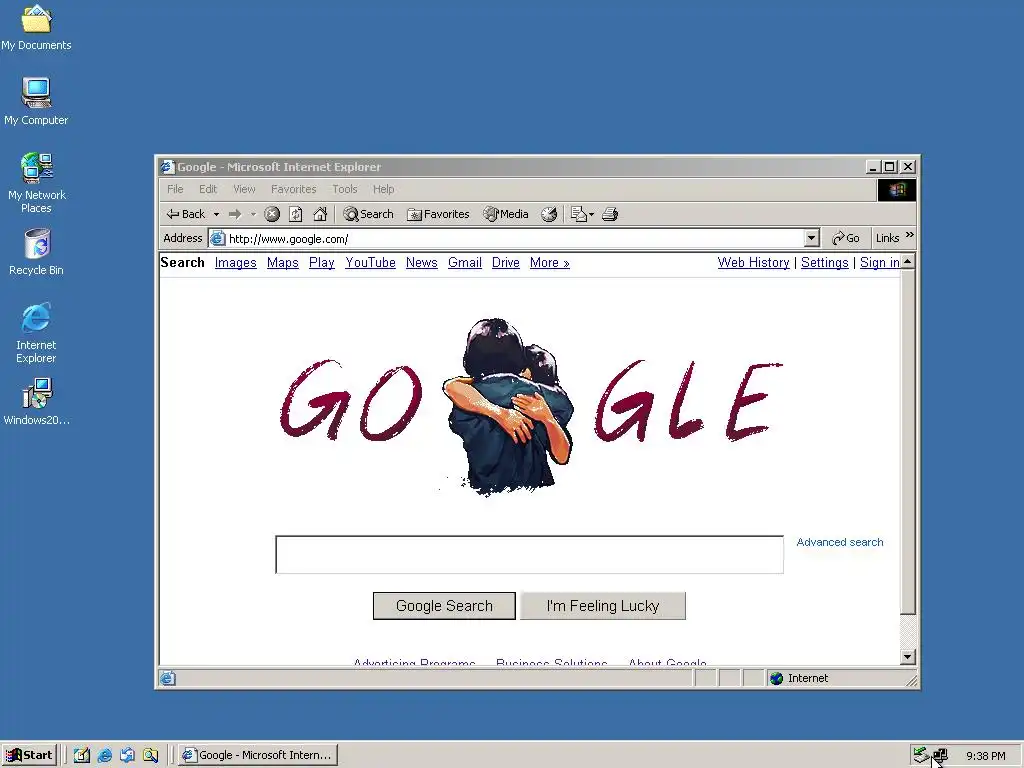Click the vertical scrollbar thumb
1024x768 pixels.
point(908,442)
